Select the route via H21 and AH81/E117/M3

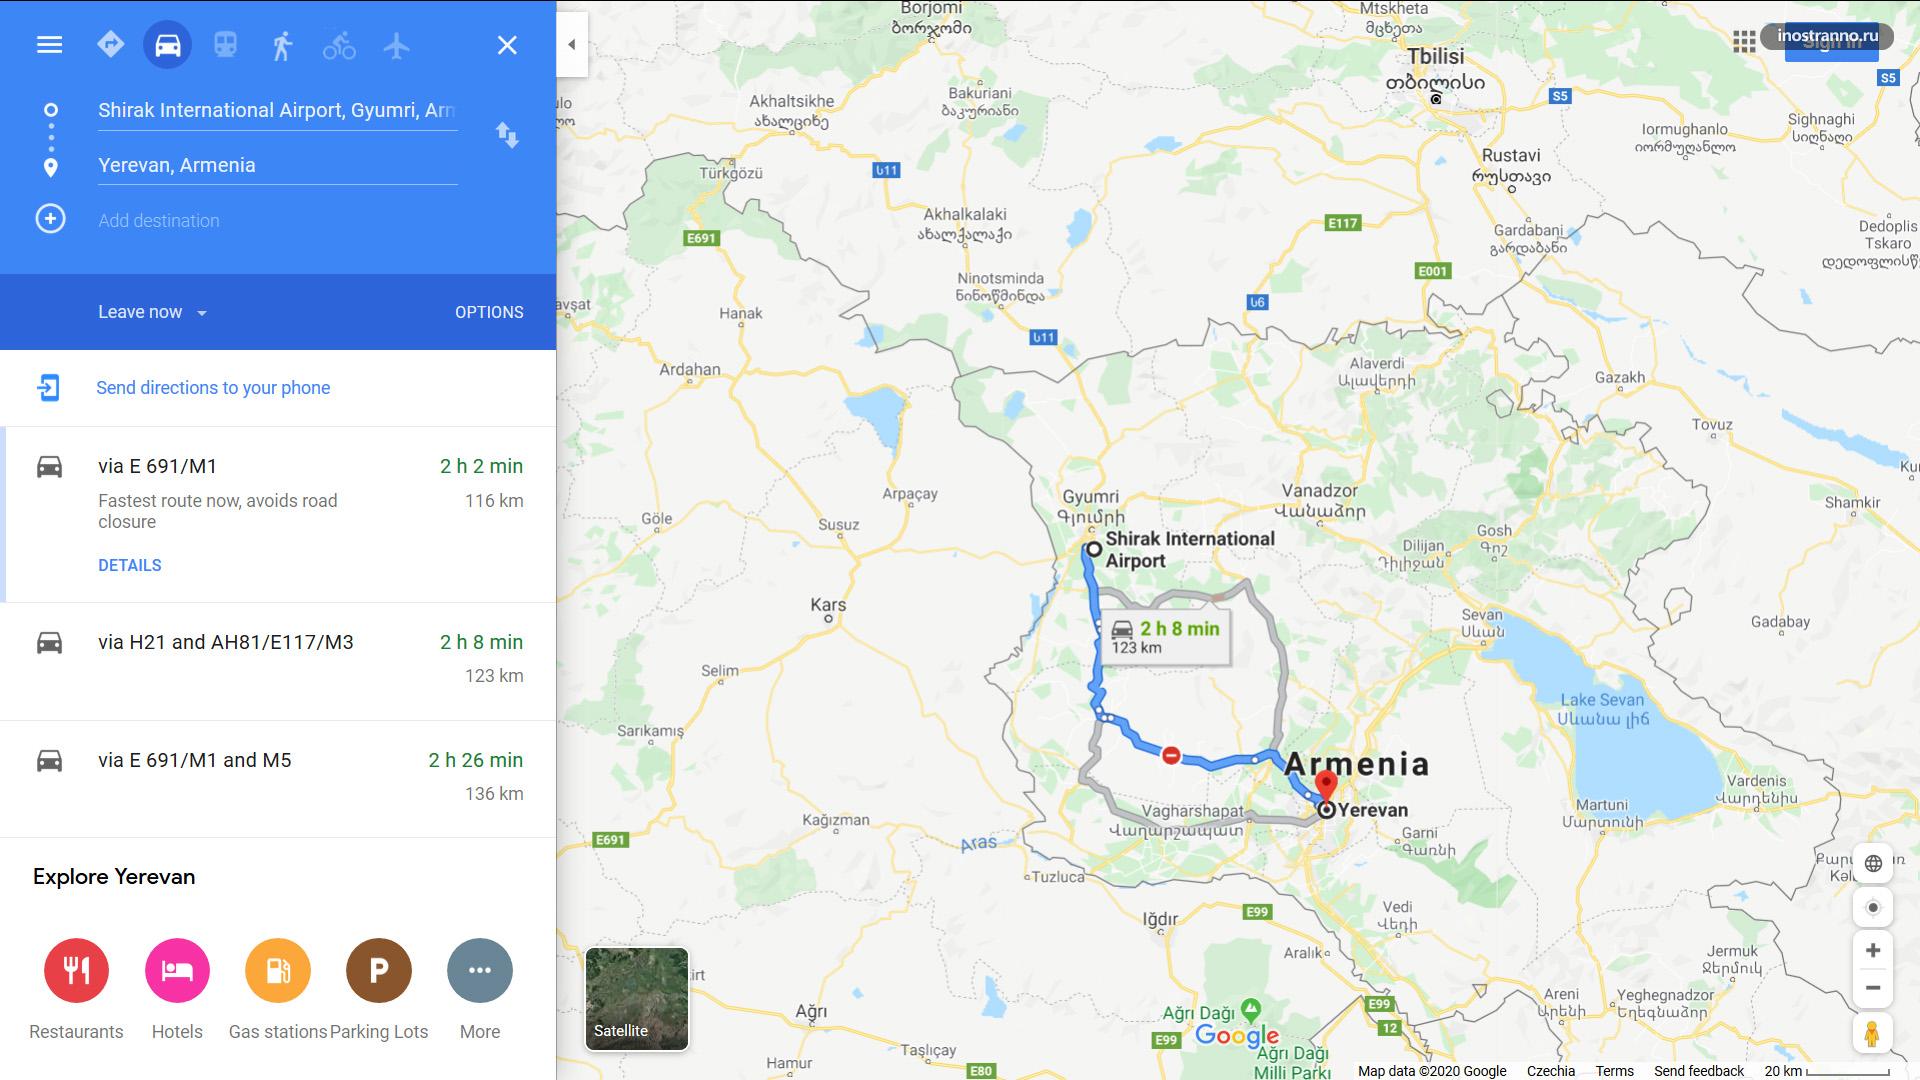tap(278, 660)
